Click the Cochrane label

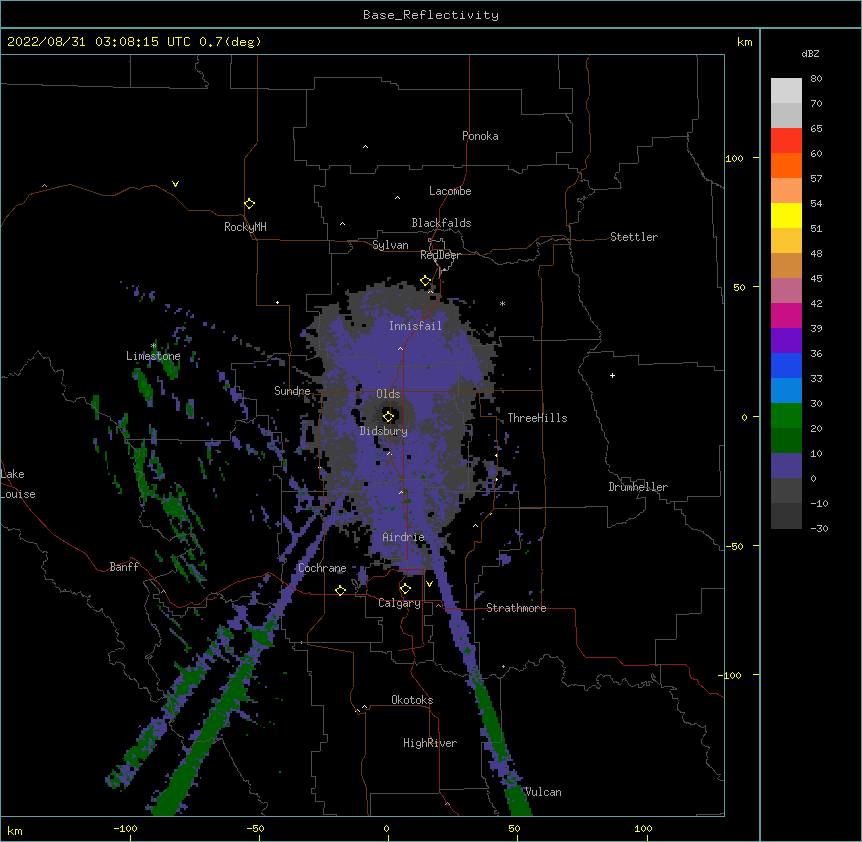[x=322, y=568]
